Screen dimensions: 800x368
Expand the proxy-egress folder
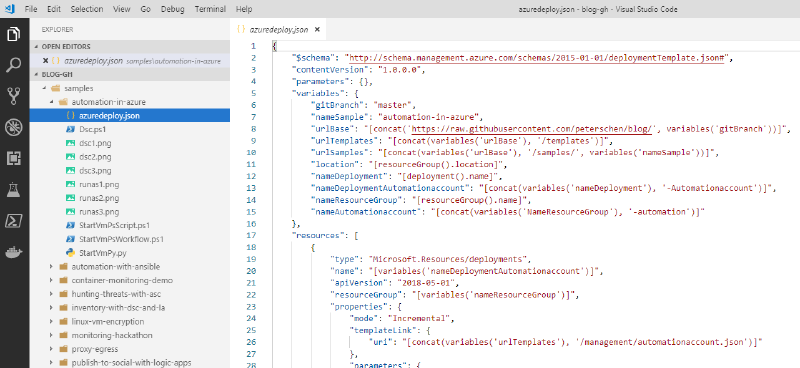click(x=52, y=349)
